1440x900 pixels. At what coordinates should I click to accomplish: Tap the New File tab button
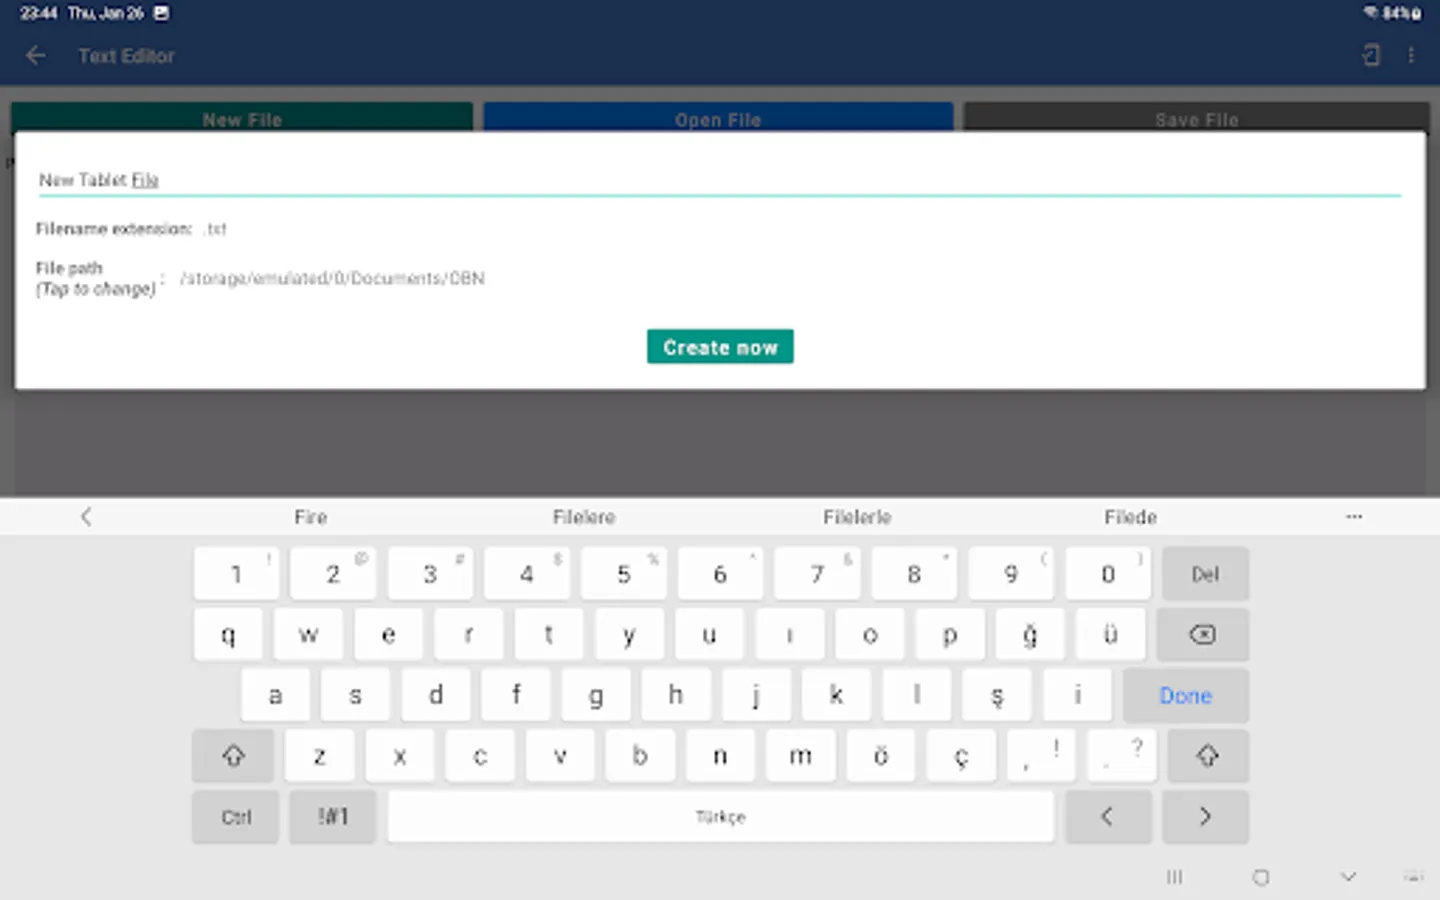[242, 118]
